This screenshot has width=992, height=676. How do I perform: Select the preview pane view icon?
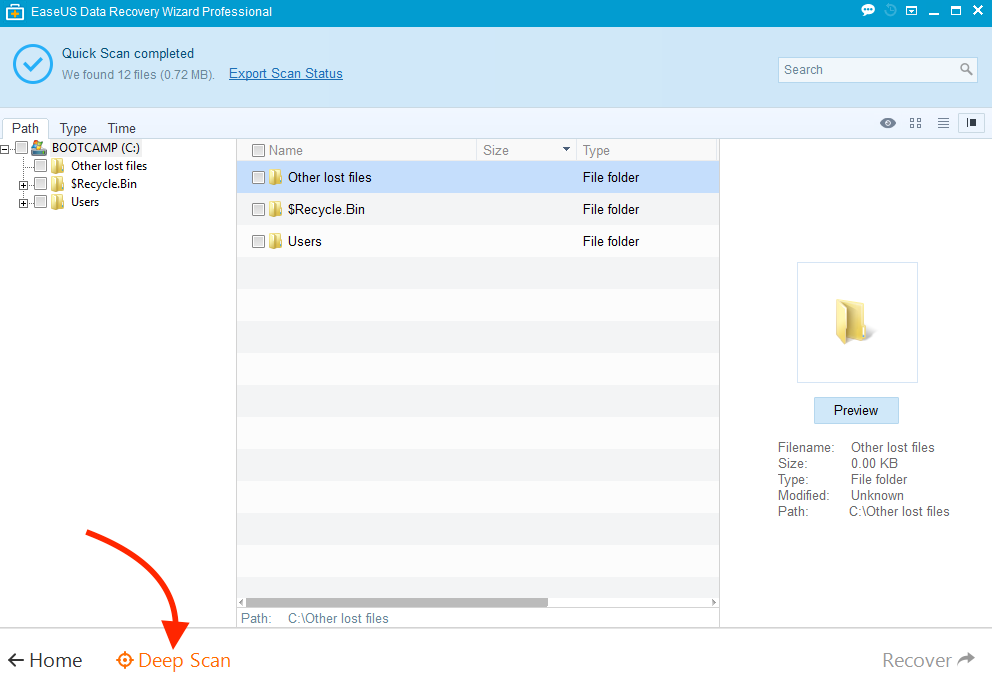pos(970,123)
